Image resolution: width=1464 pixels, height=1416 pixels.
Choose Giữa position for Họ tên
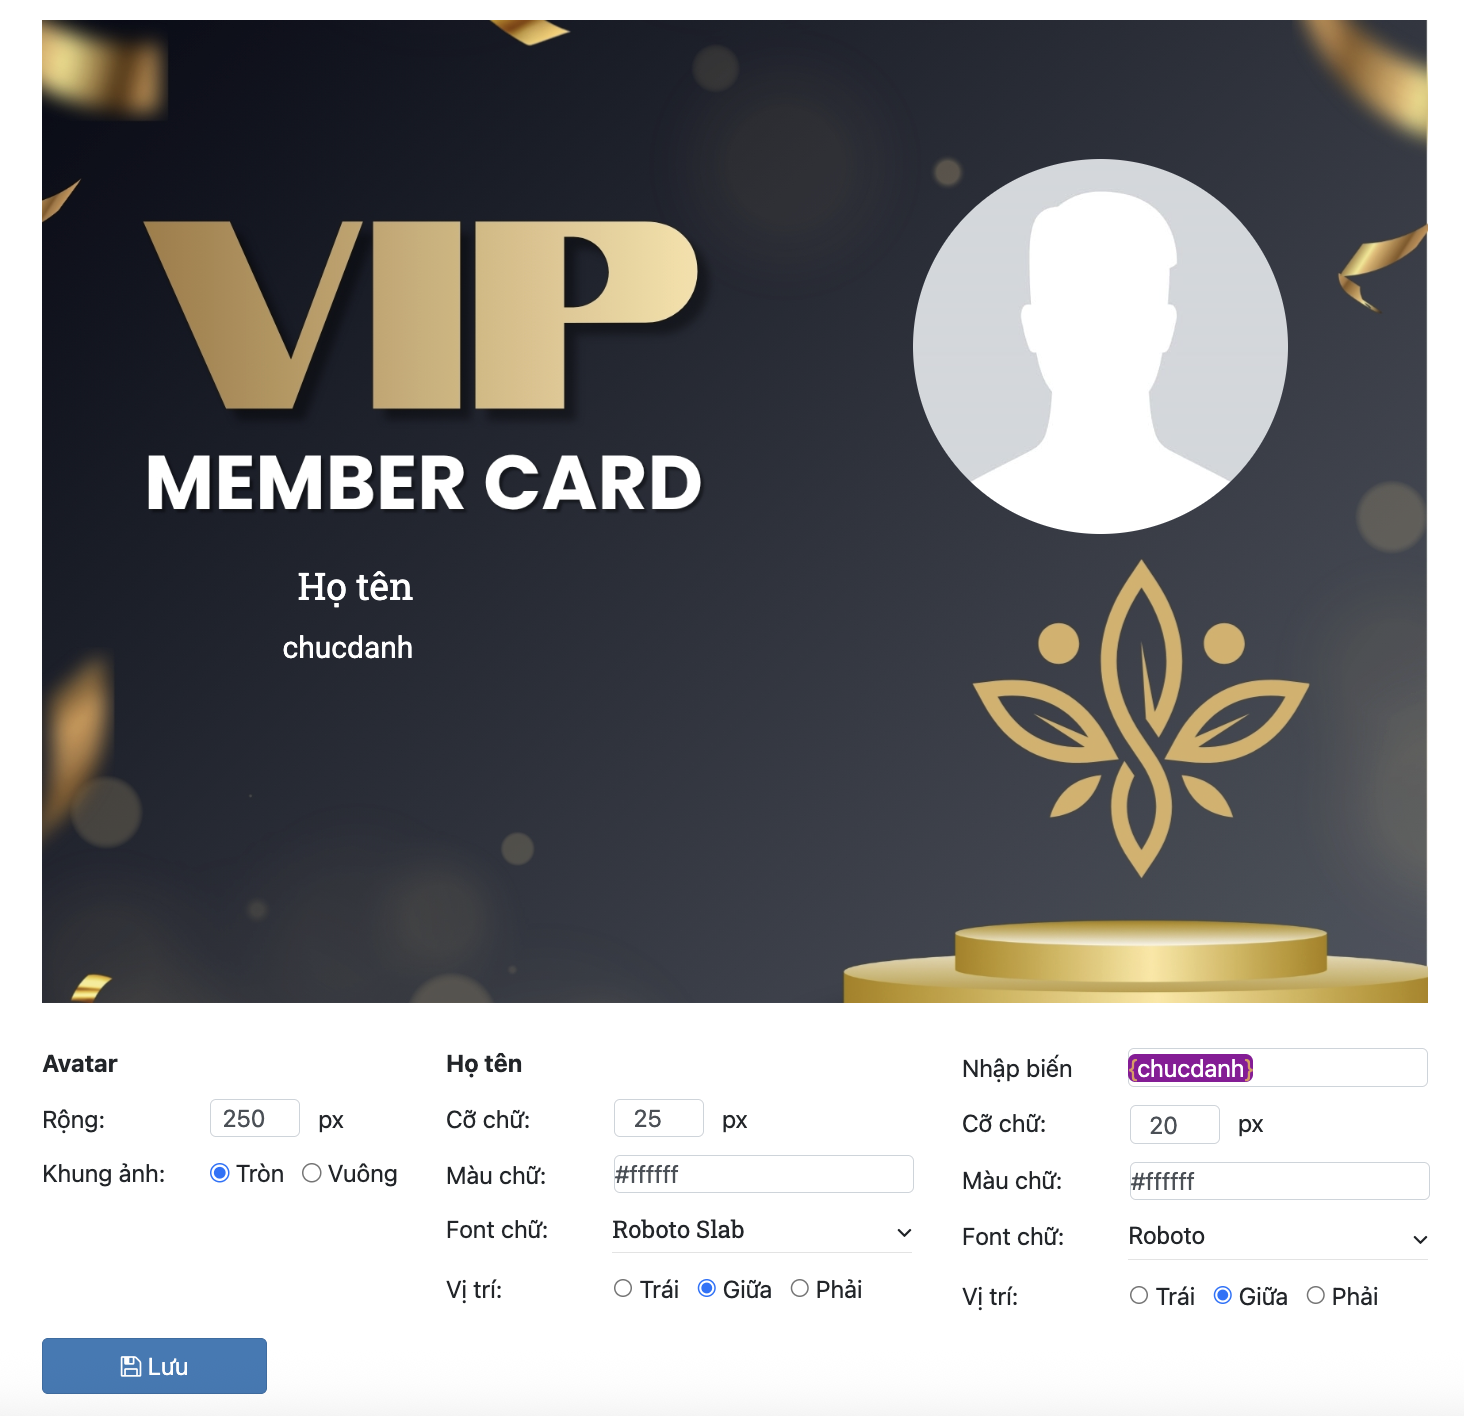point(707,1289)
